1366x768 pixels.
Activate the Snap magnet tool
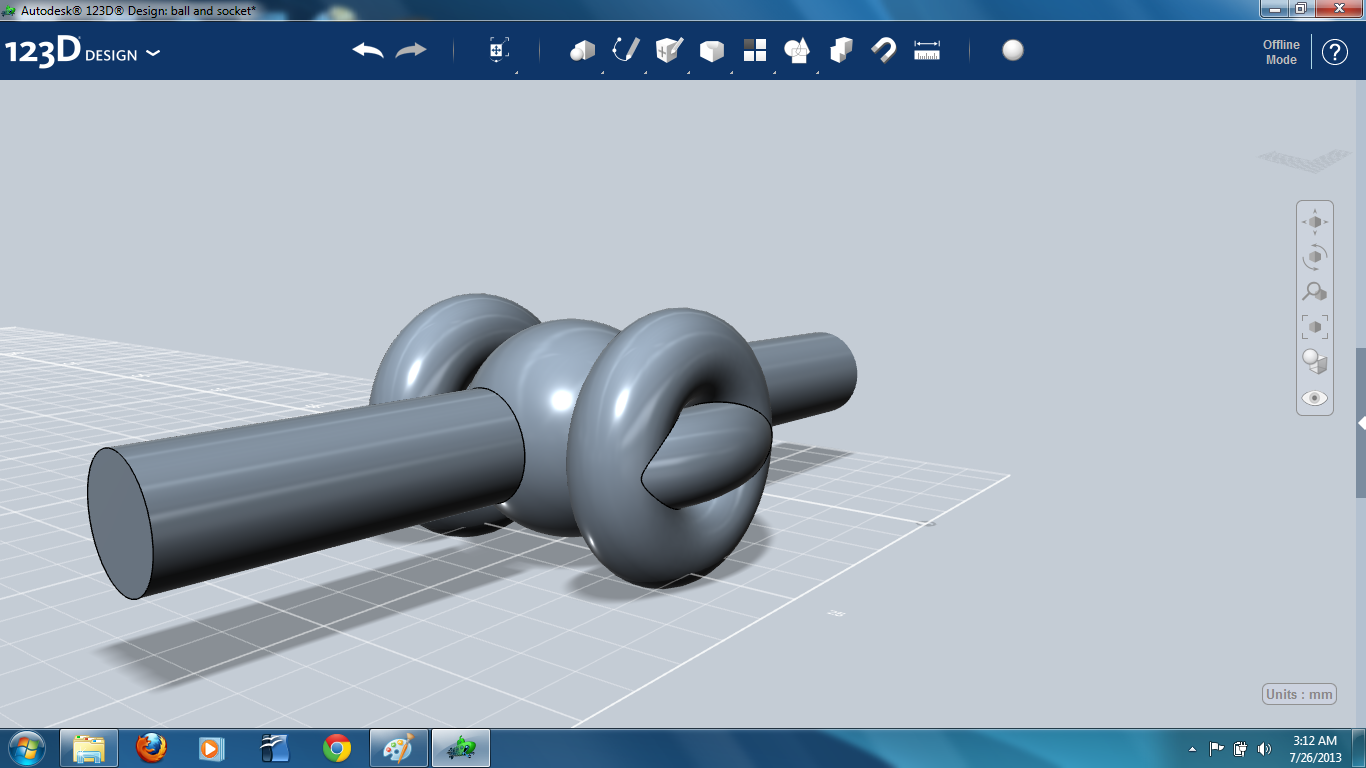click(x=884, y=50)
